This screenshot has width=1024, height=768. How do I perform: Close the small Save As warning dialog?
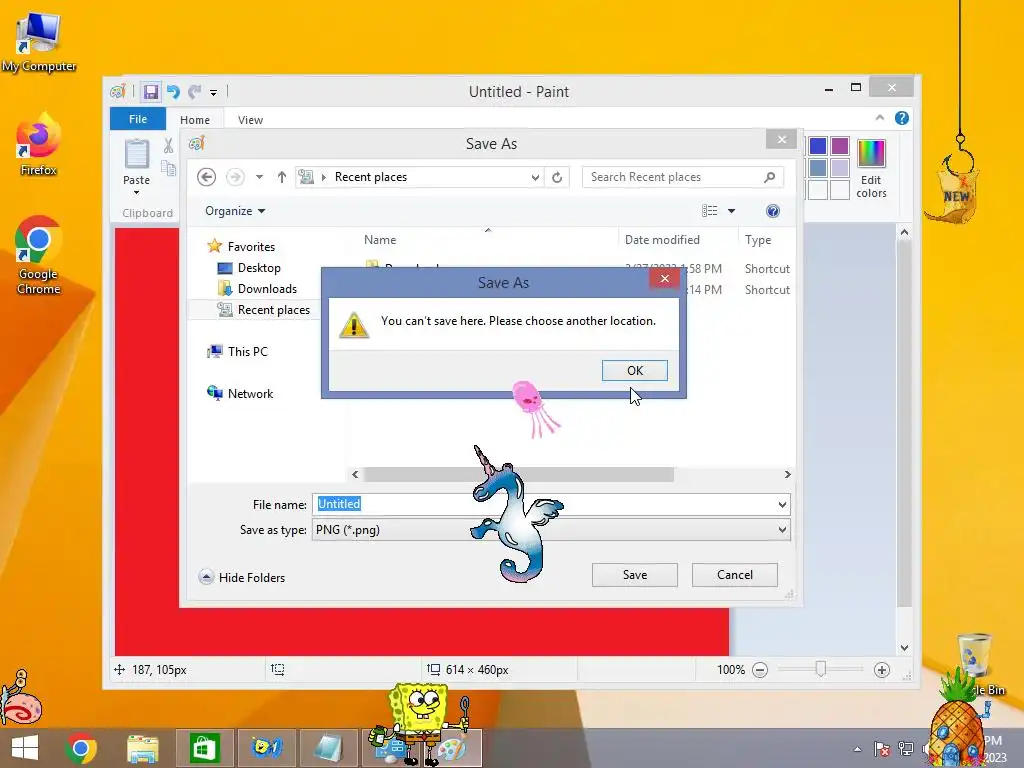pyautogui.click(x=664, y=279)
